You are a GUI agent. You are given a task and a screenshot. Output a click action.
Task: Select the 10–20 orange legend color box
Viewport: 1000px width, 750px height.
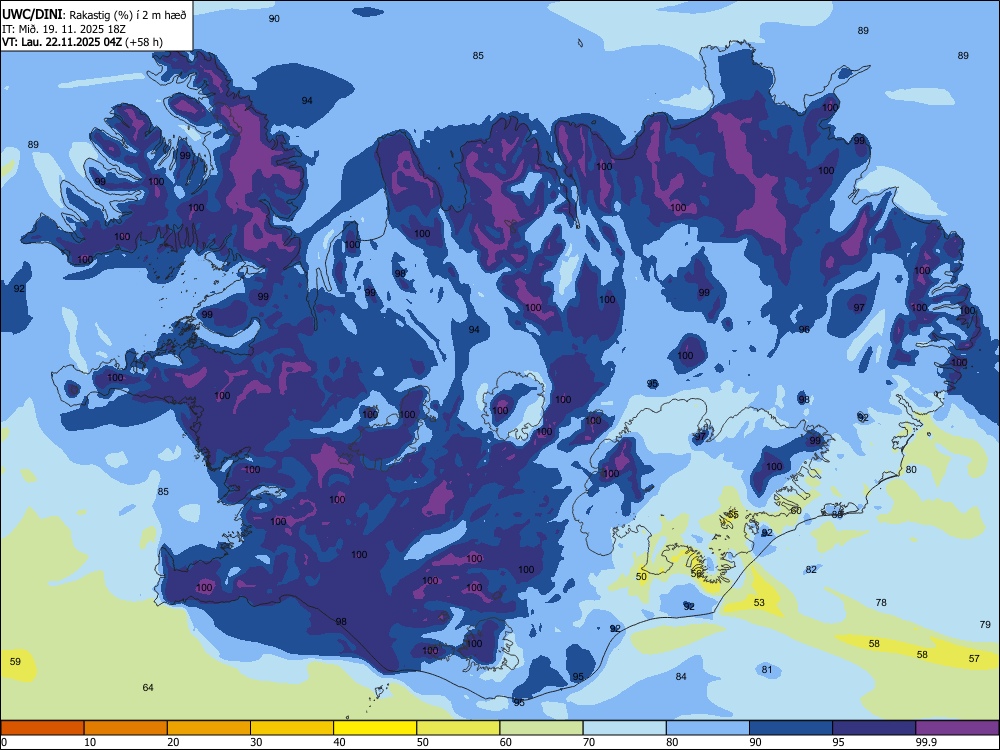coord(126,728)
